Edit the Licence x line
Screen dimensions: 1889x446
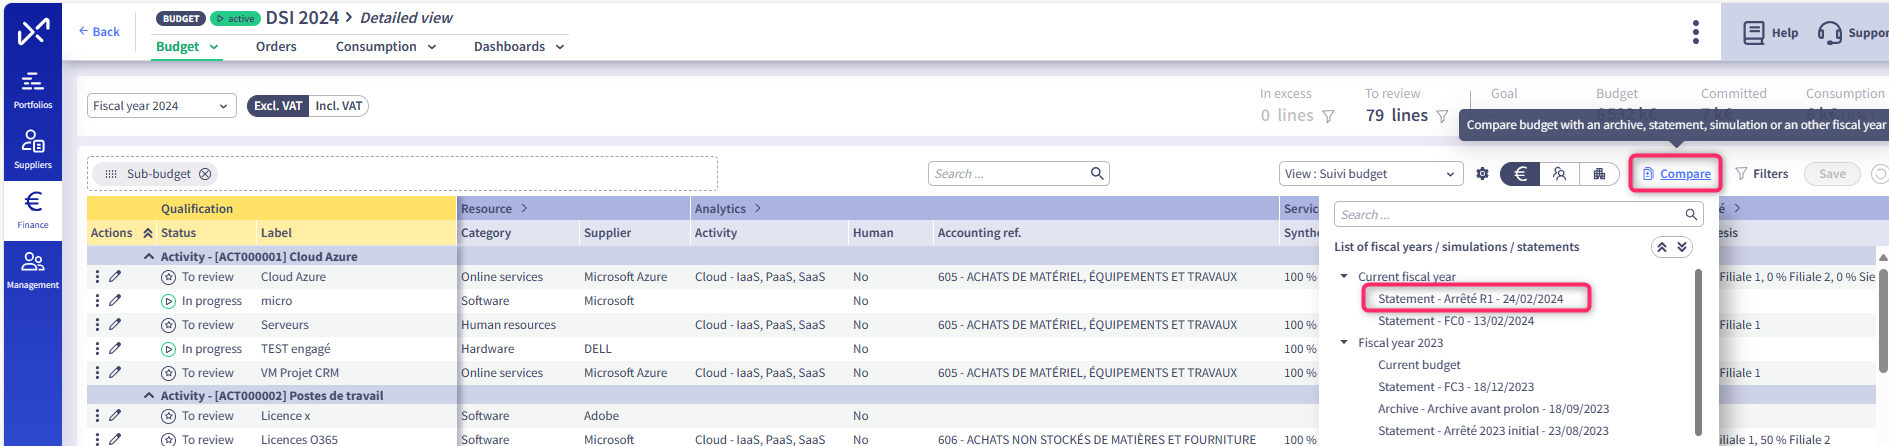(115, 416)
